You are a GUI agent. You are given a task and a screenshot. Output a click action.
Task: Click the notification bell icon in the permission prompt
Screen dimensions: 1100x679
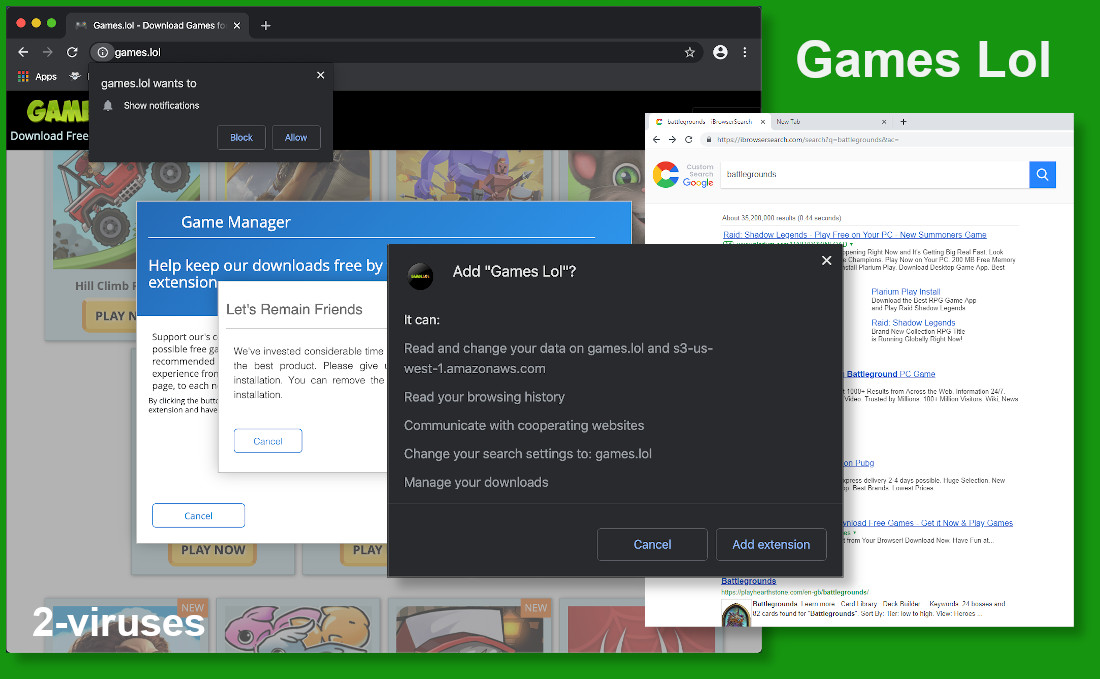tap(108, 105)
